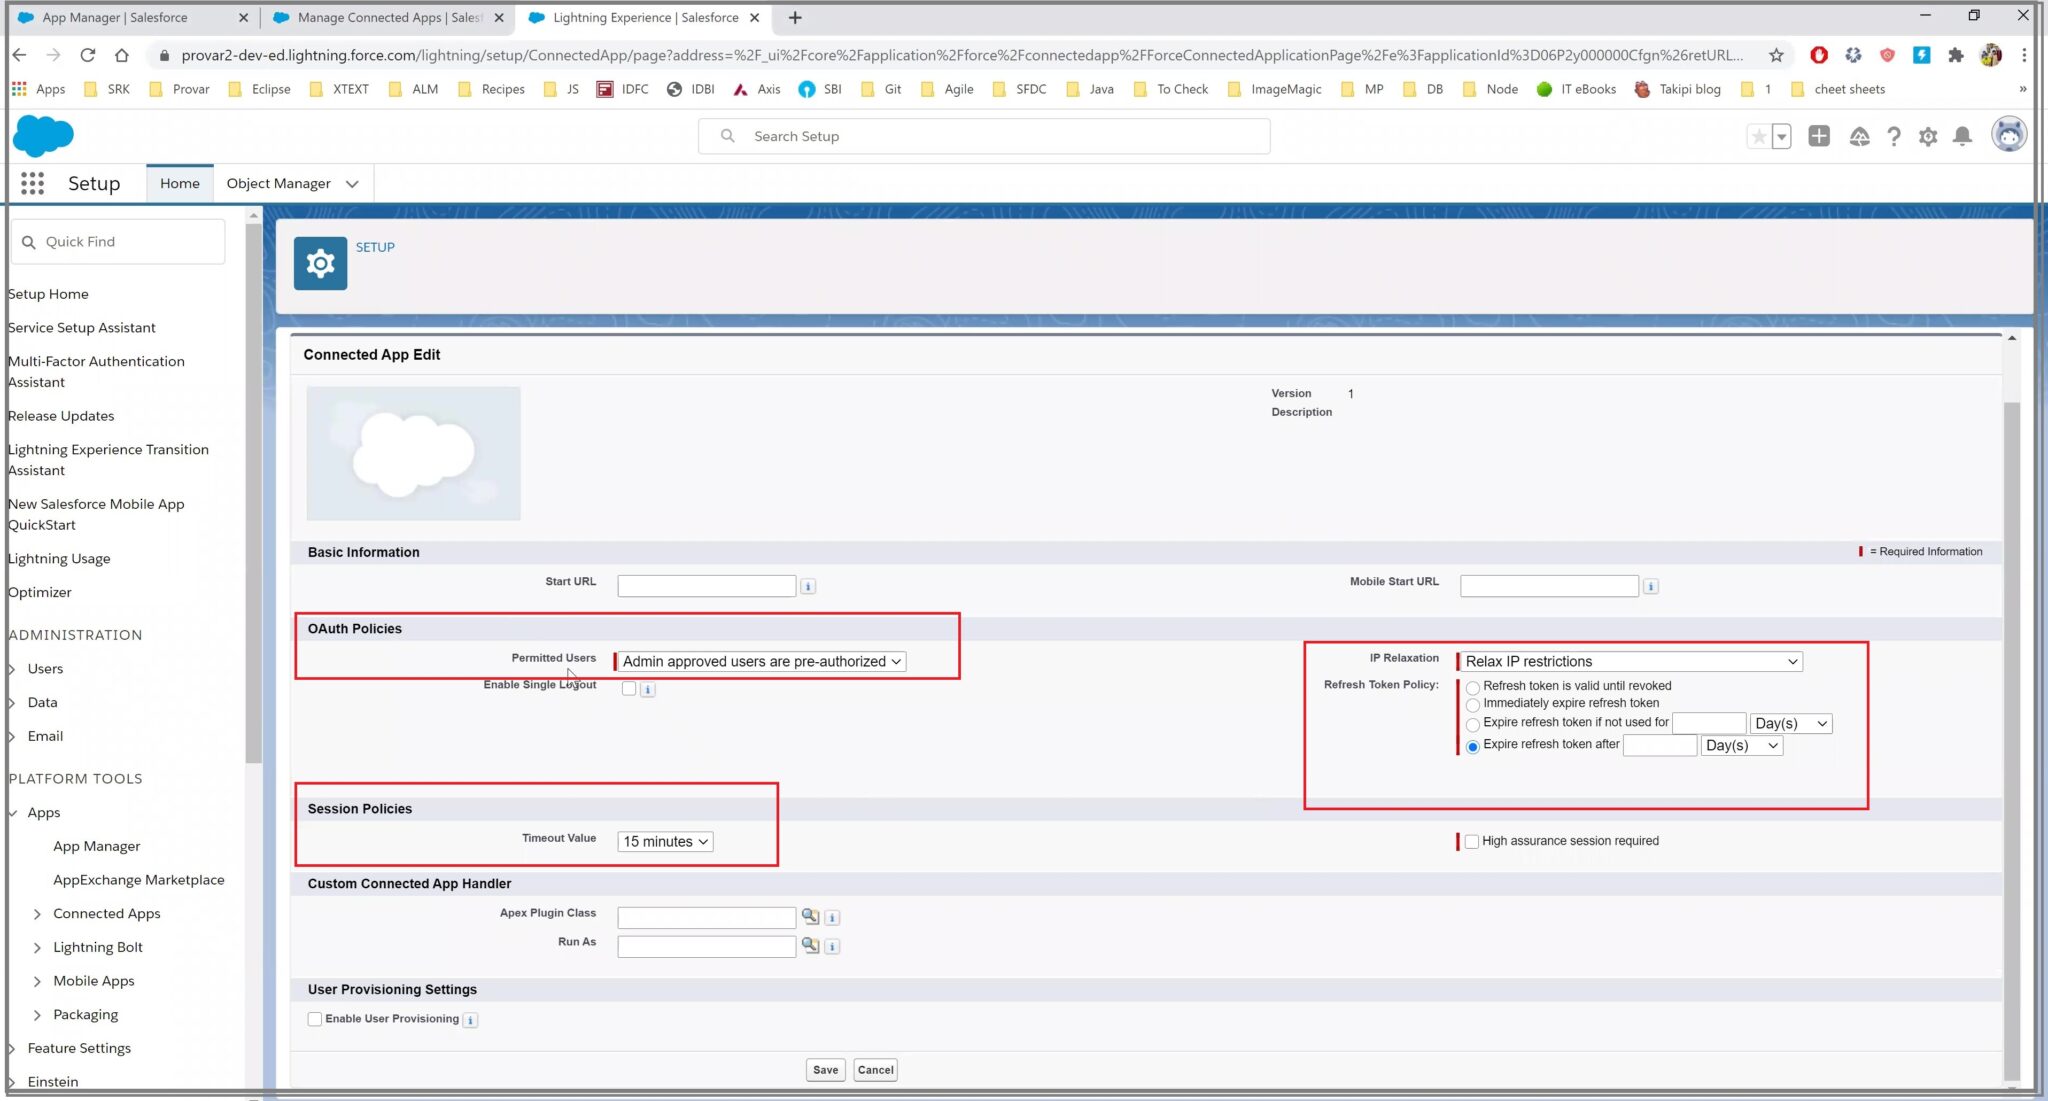Image resolution: width=2048 pixels, height=1101 pixels.
Task: Open notifications with the bell icon
Action: 1961,136
